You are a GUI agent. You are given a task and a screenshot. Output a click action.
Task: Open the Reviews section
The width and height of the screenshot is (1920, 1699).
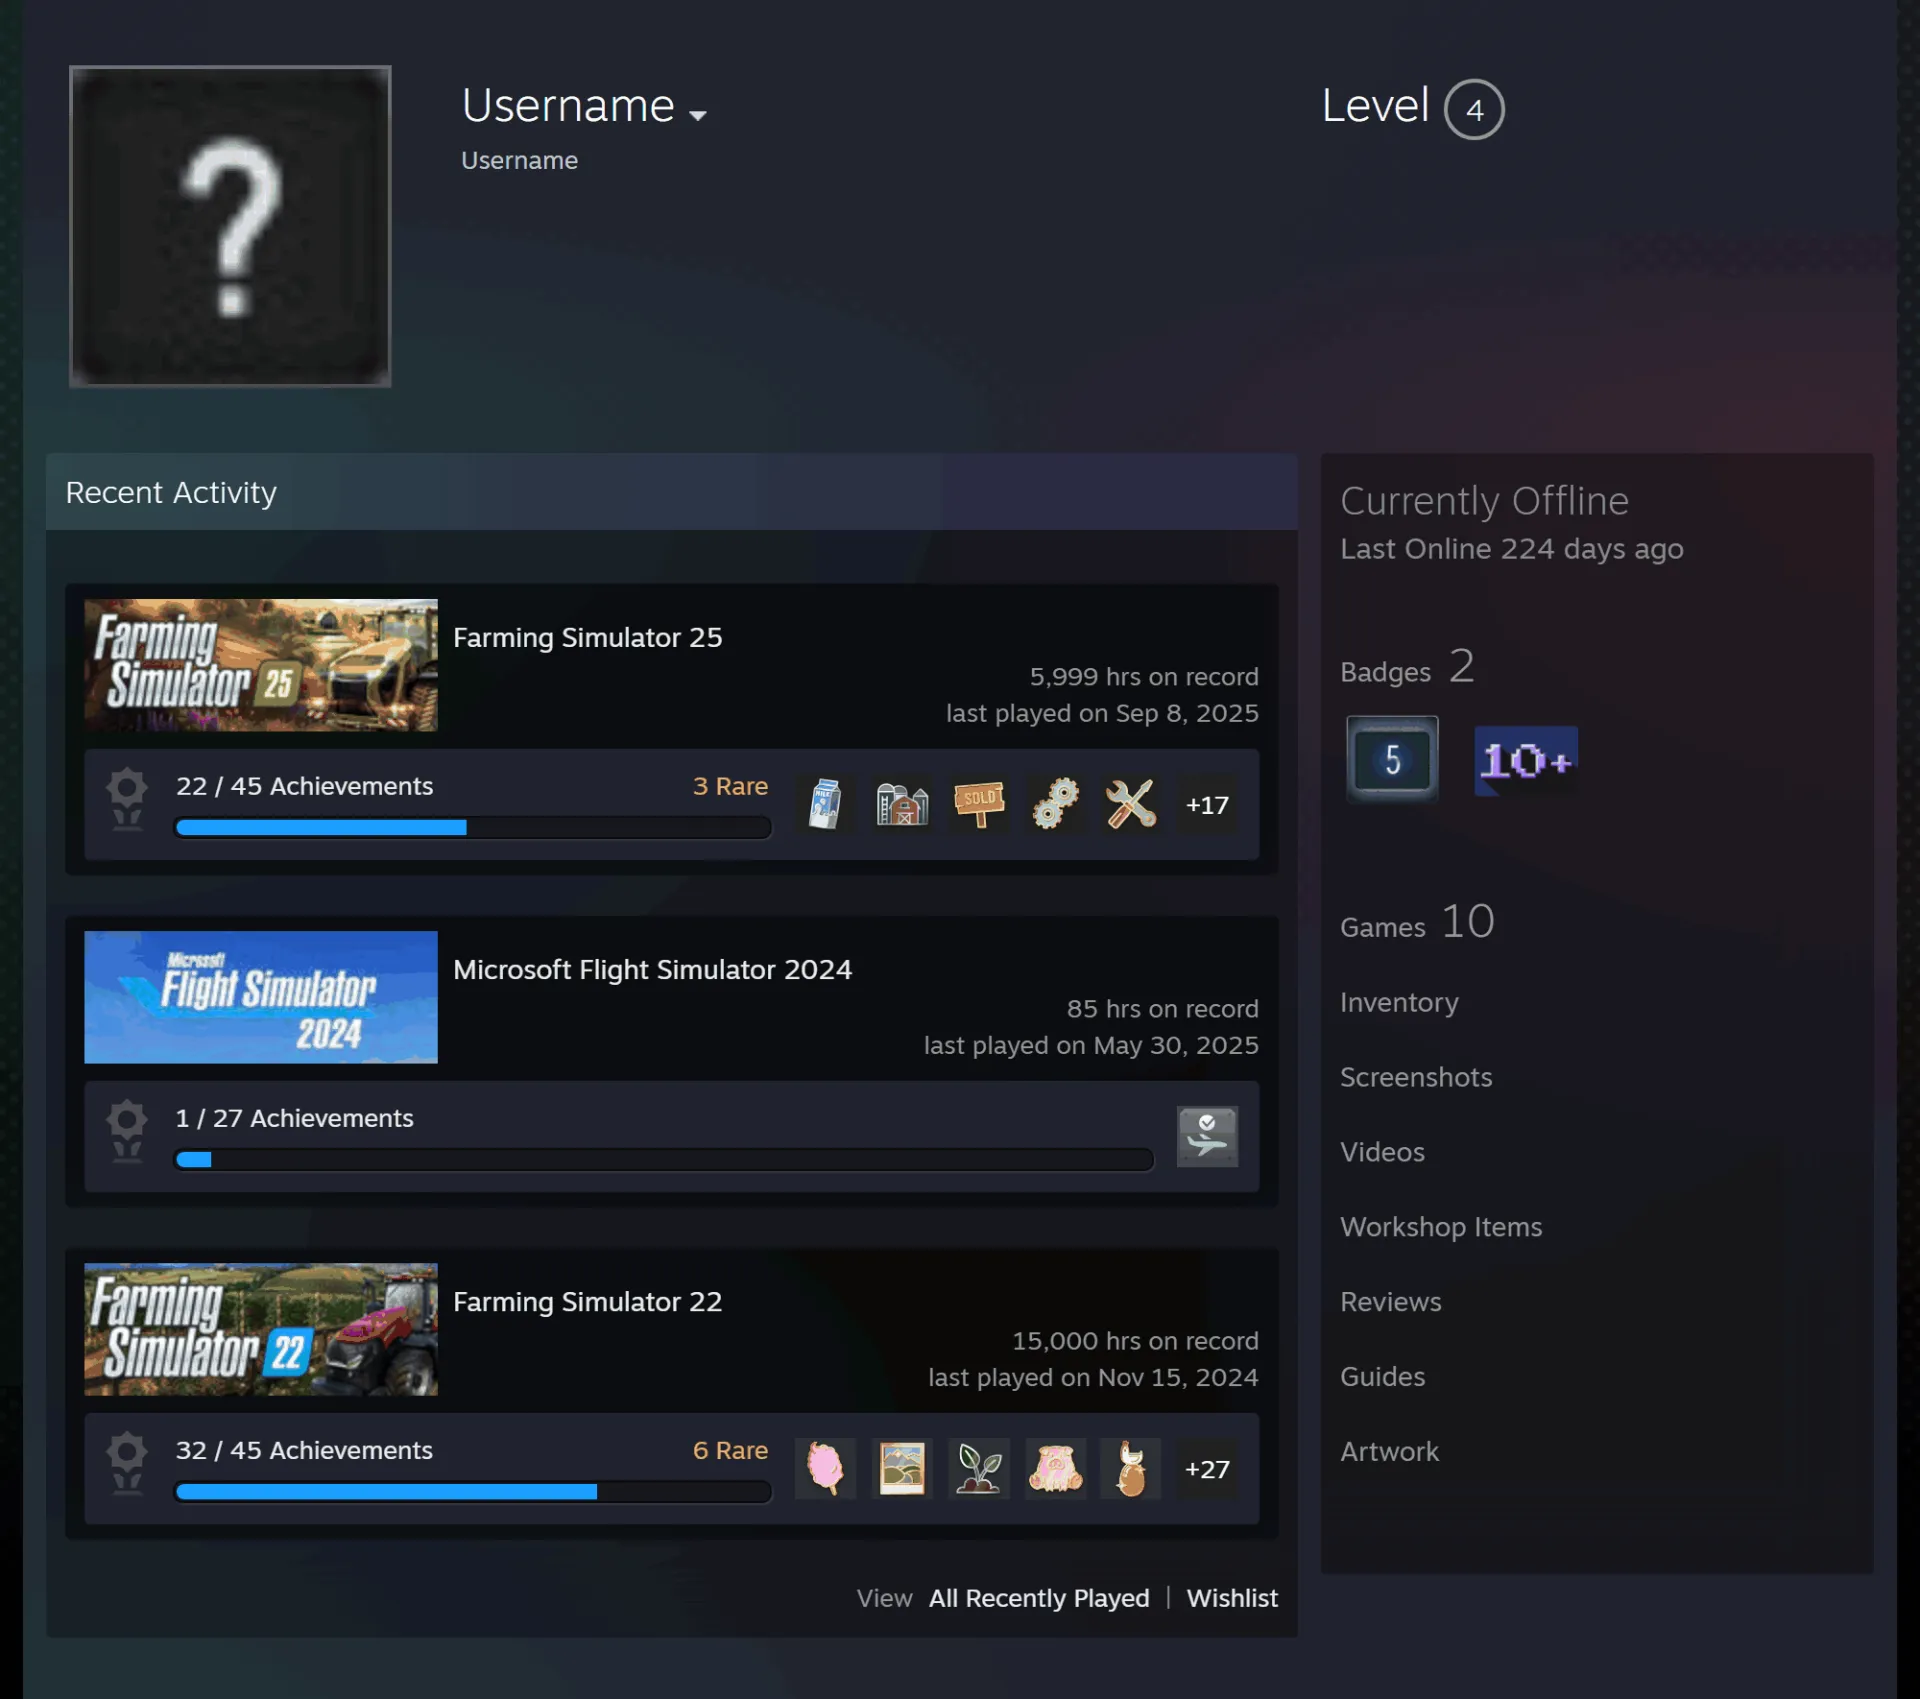click(x=1391, y=1302)
